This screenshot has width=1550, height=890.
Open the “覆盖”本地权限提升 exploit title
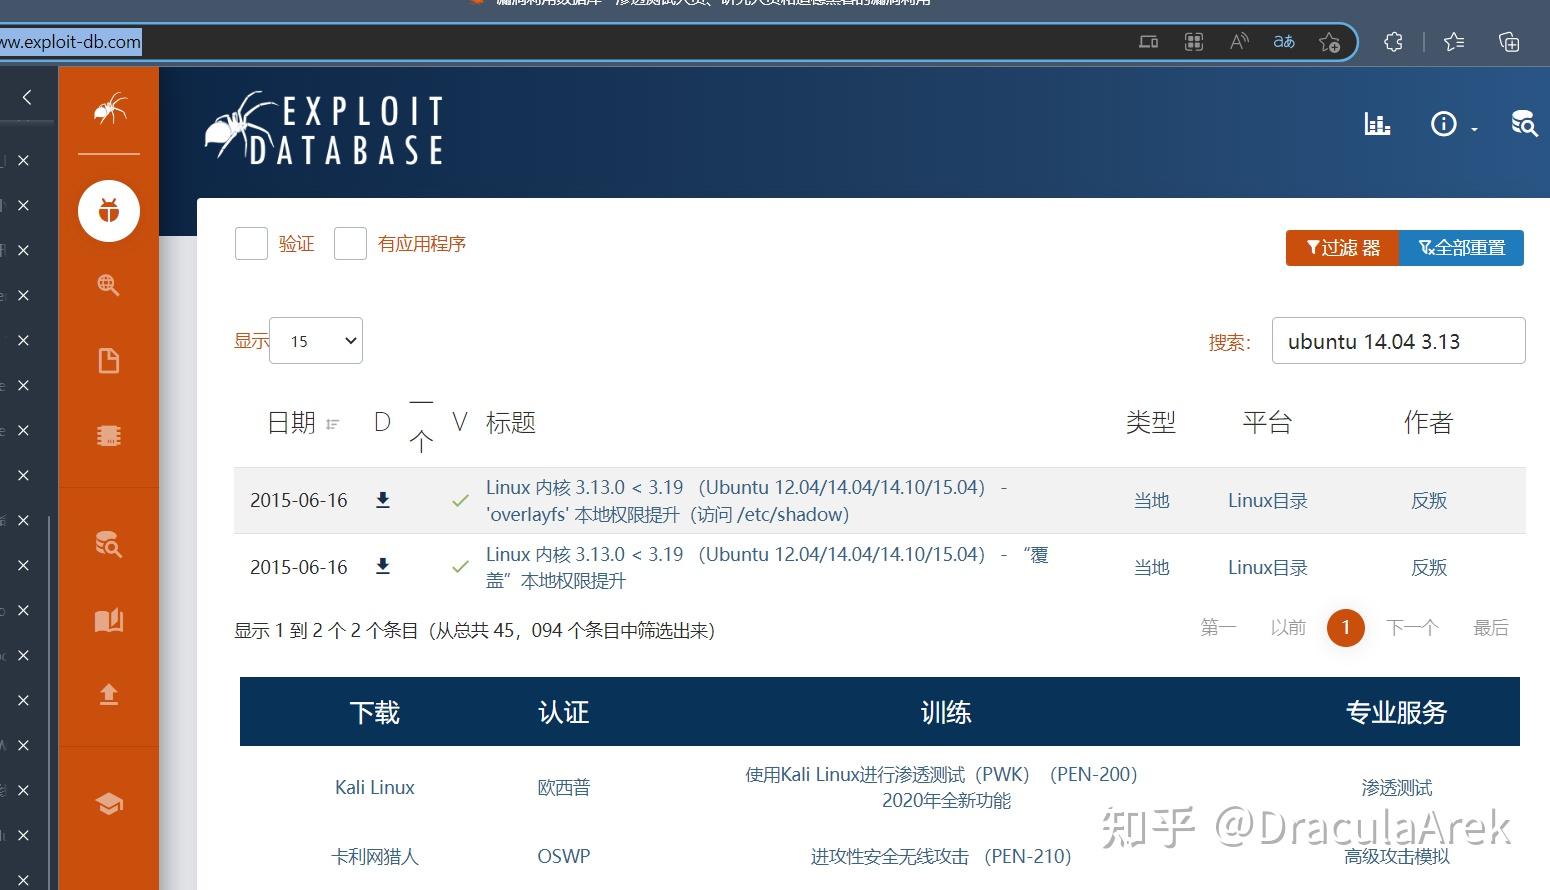(767, 567)
